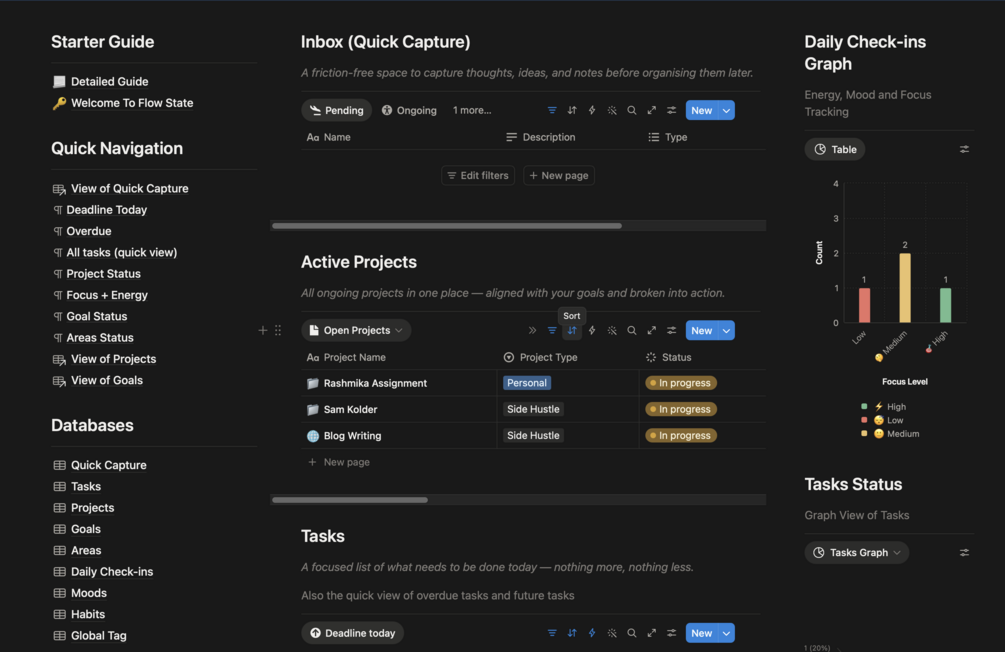Click expand full-page icon in Active Projects toolbar
Screen dimensions: 1005x652
pos(652,330)
